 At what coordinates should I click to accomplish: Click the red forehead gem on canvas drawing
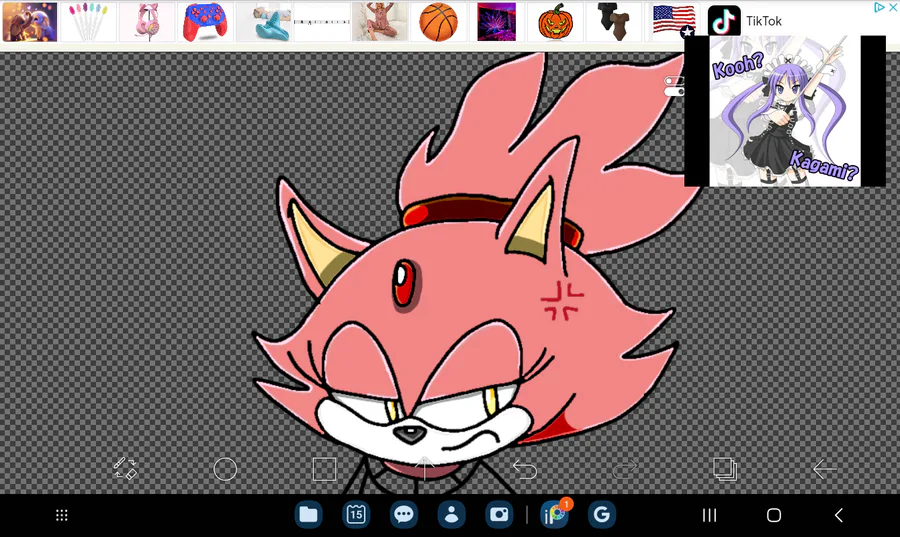[x=405, y=283]
